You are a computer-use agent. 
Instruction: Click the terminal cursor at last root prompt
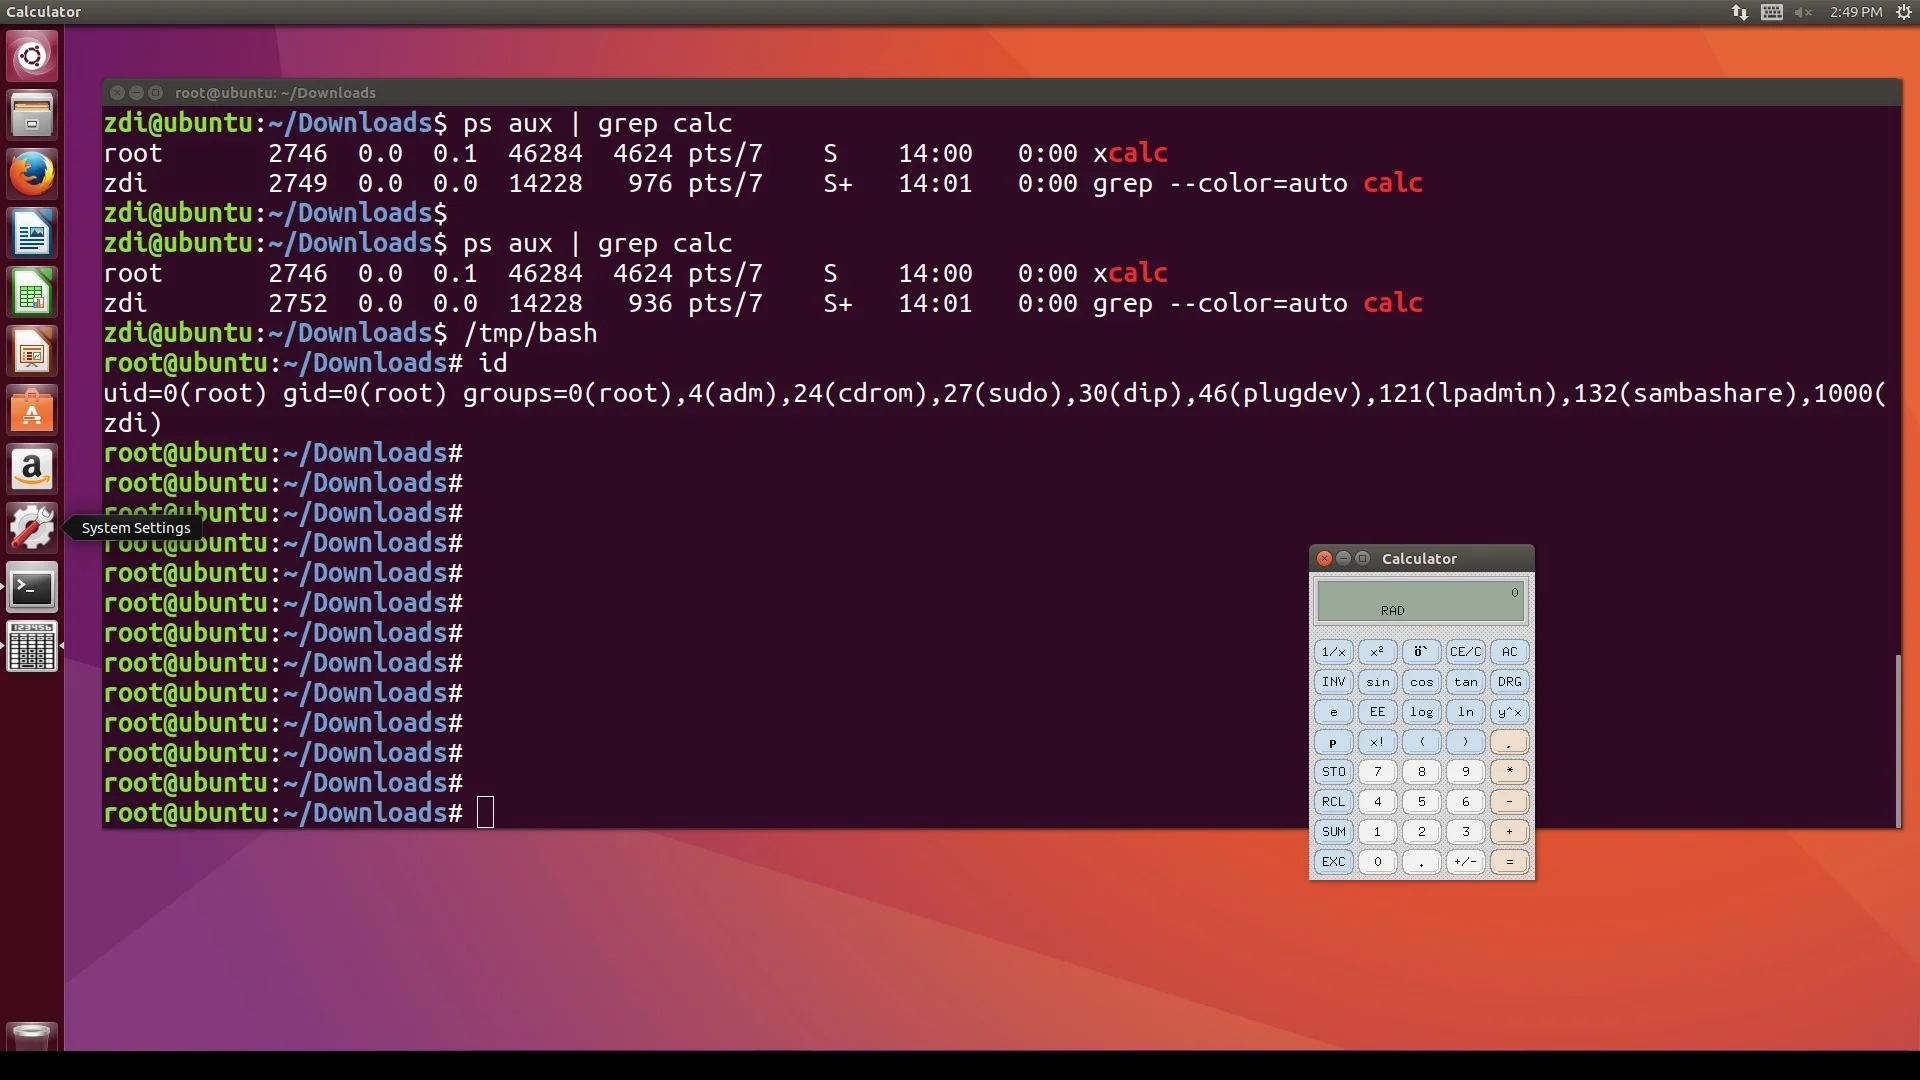(485, 812)
